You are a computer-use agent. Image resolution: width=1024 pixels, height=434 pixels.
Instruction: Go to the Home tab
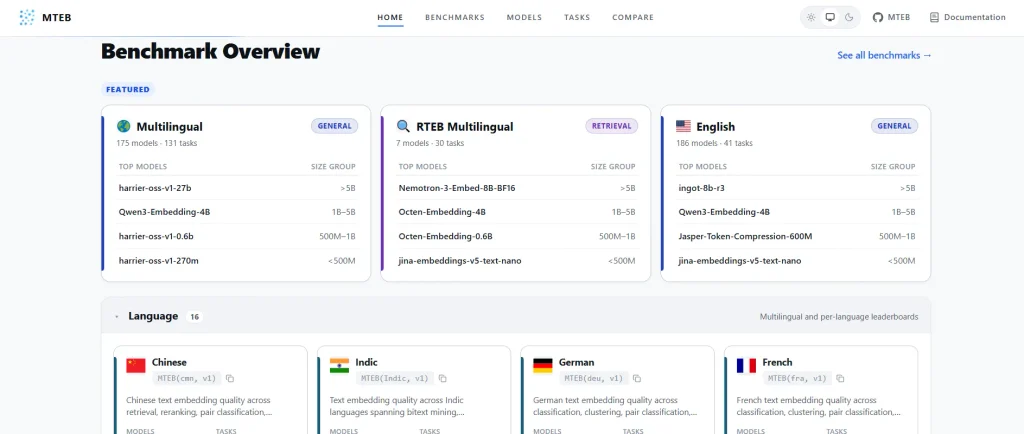[390, 18]
